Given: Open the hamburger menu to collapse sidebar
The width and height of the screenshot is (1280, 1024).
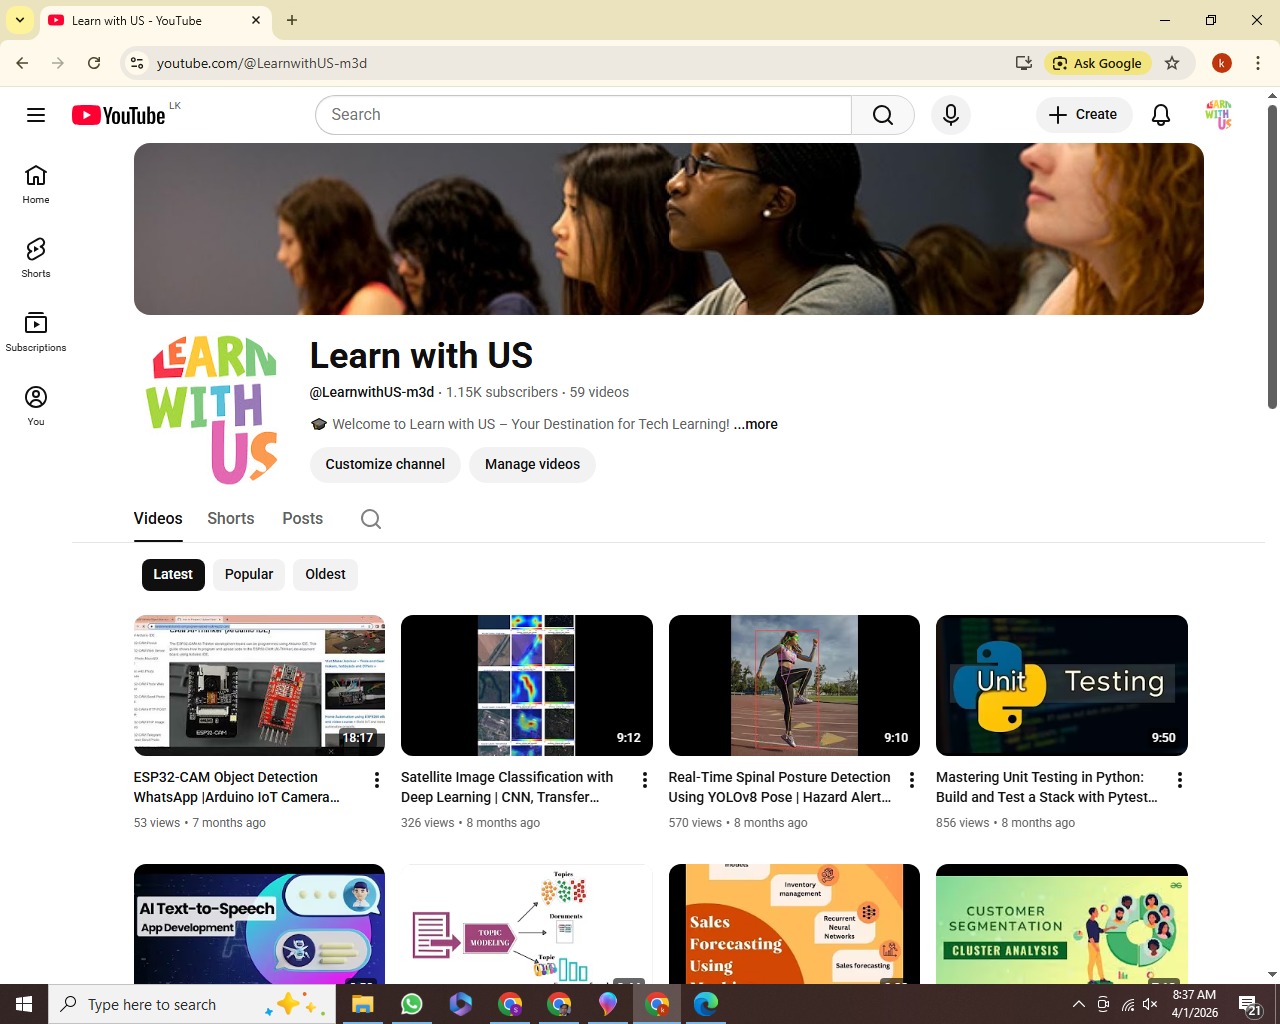Looking at the screenshot, I should click(x=35, y=114).
